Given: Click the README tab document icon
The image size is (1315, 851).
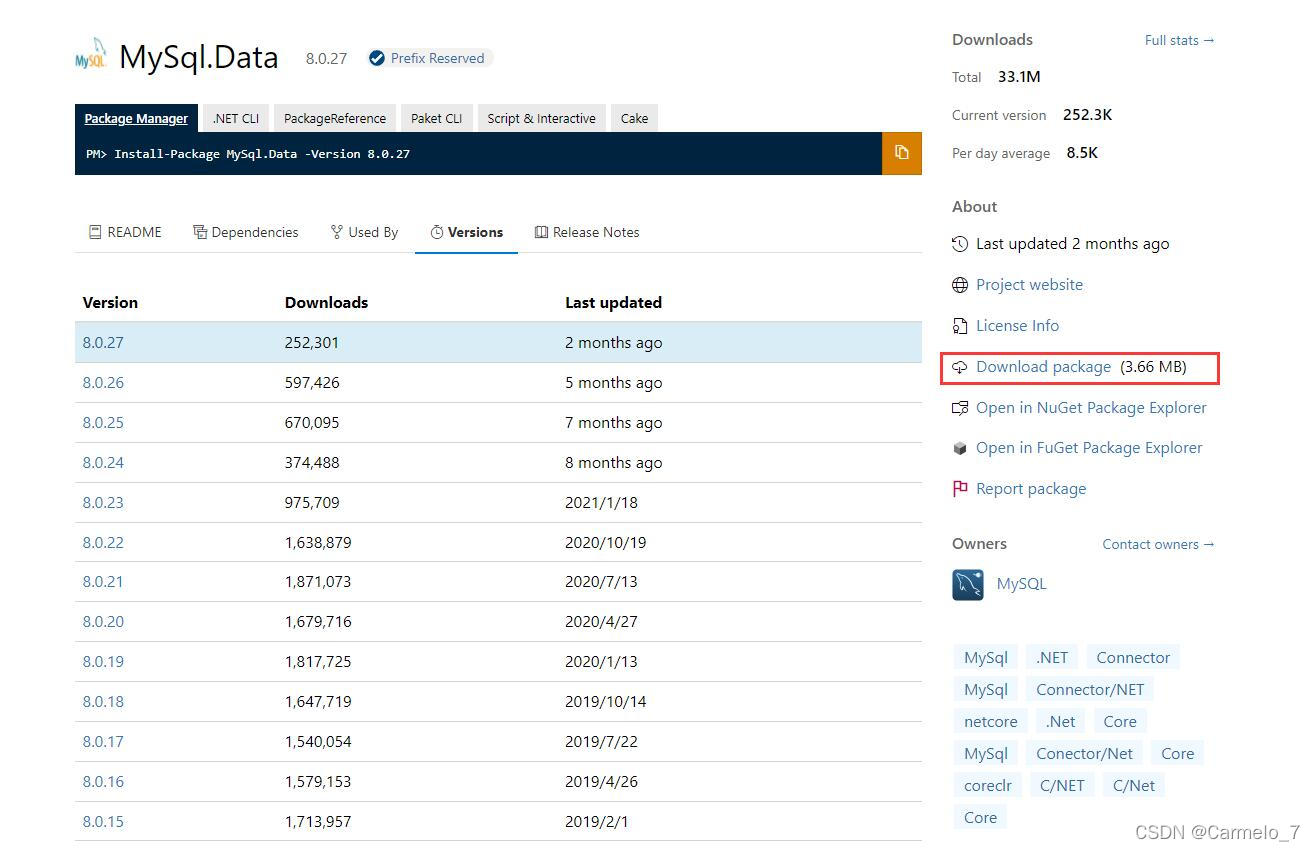Looking at the screenshot, I should [95, 232].
